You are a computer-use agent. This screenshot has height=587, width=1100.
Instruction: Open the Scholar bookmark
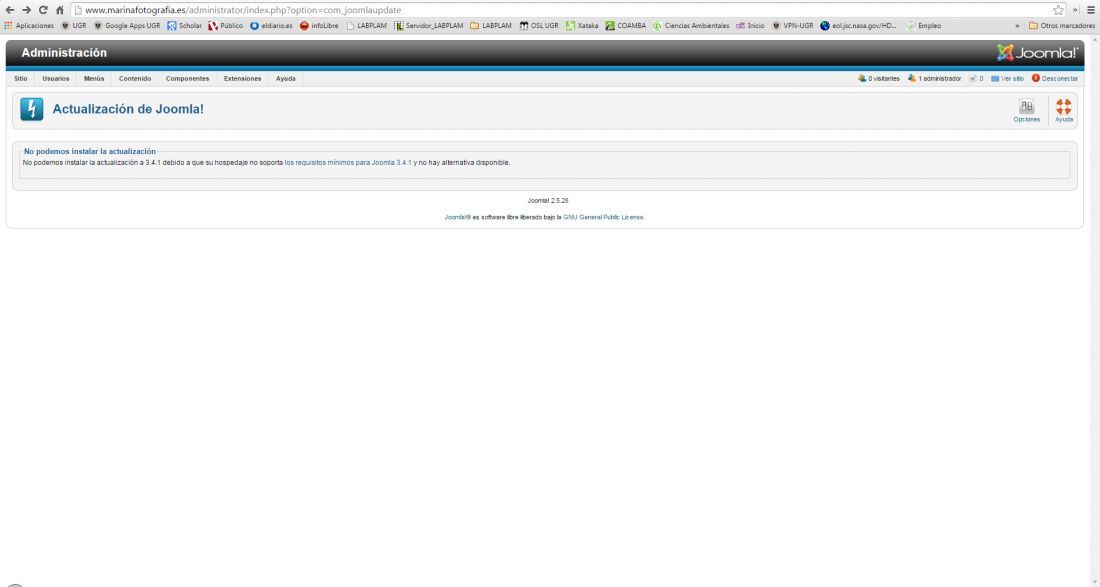tap(185, 25)
